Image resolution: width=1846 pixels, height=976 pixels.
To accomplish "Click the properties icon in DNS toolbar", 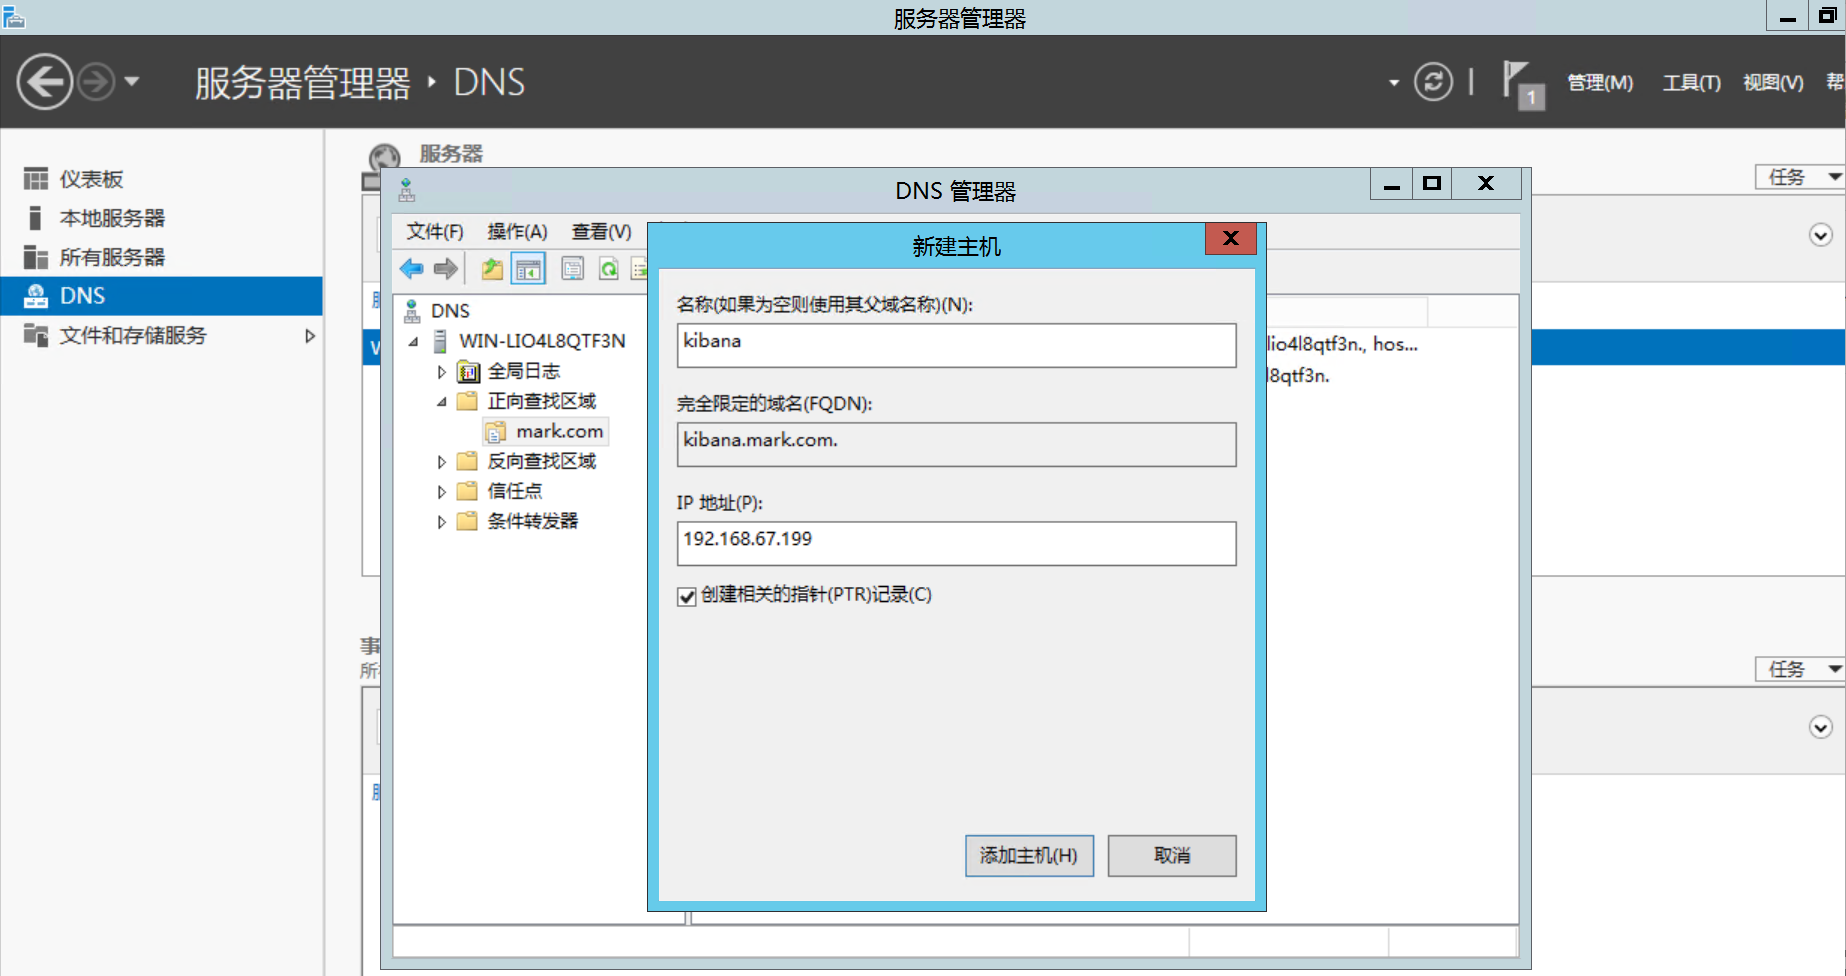I will [x=572, y=268].
